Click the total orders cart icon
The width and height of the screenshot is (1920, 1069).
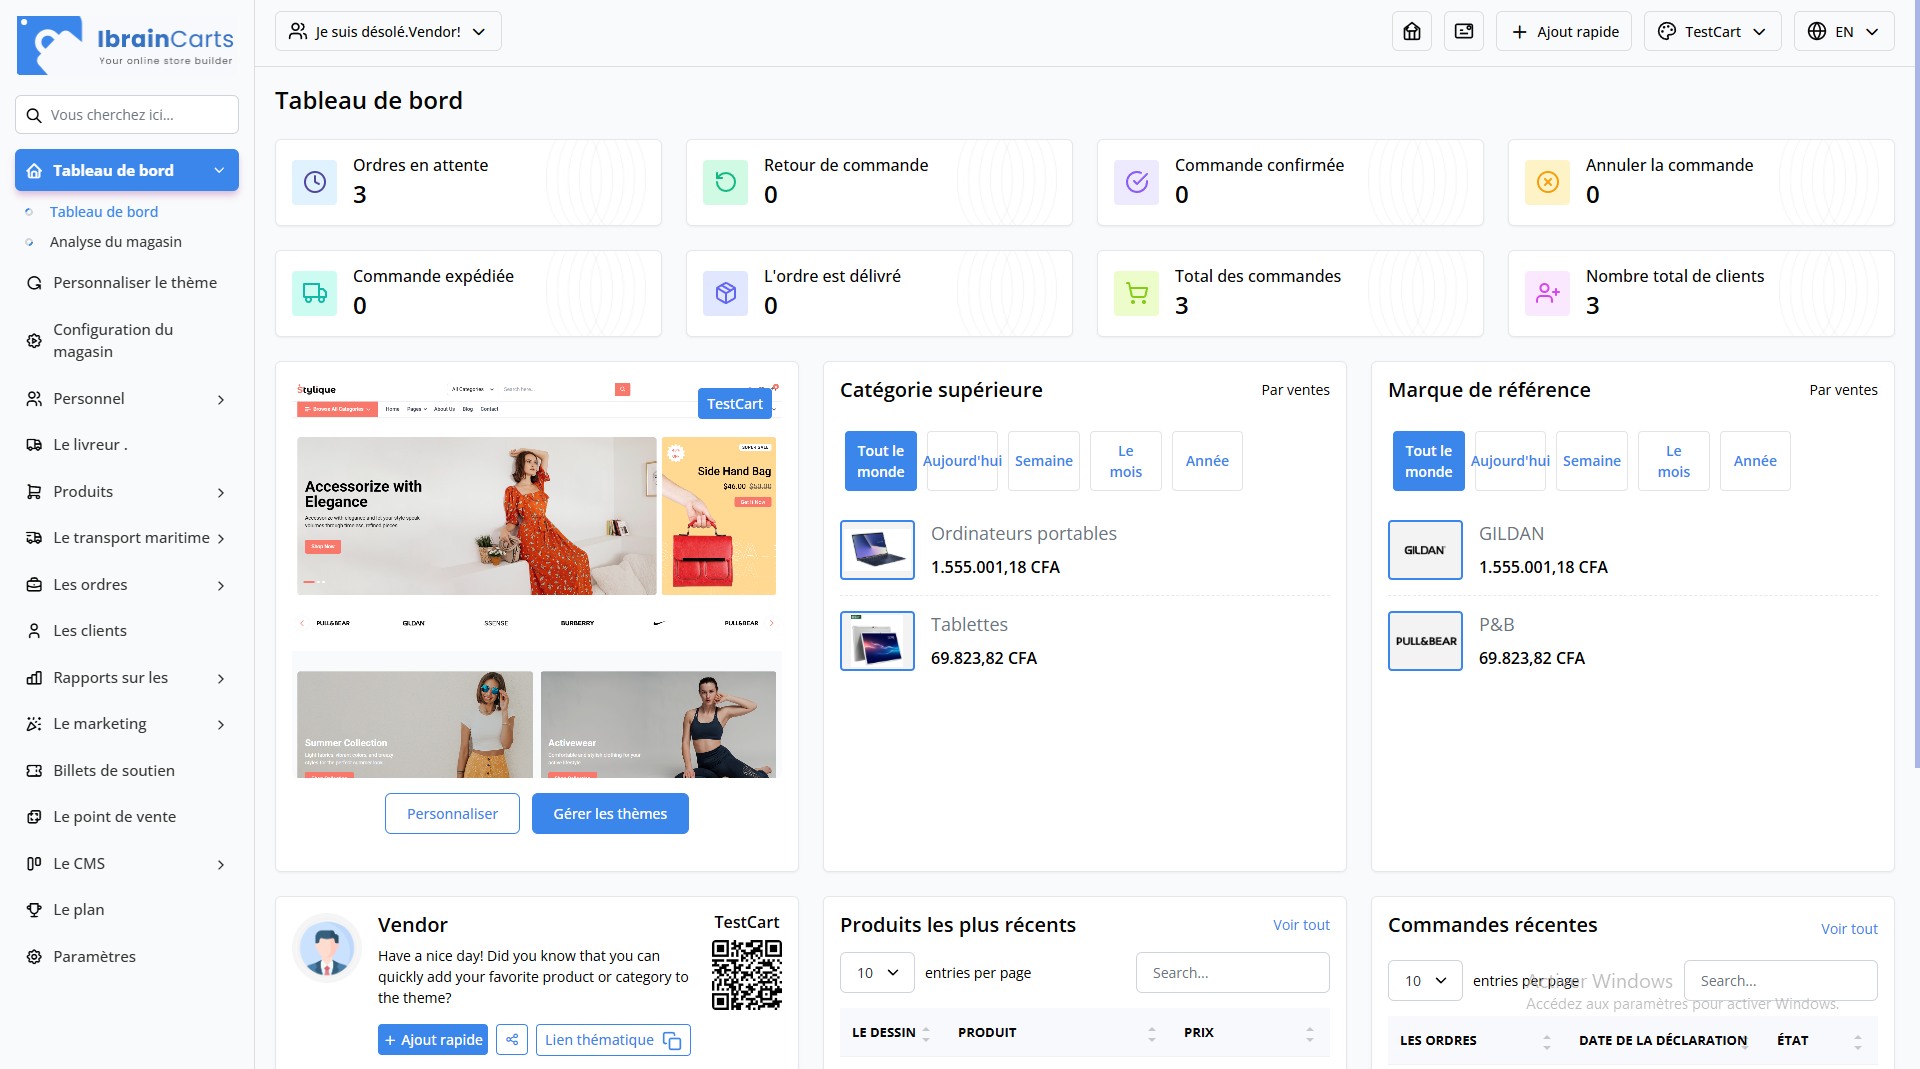(1137, 293)
